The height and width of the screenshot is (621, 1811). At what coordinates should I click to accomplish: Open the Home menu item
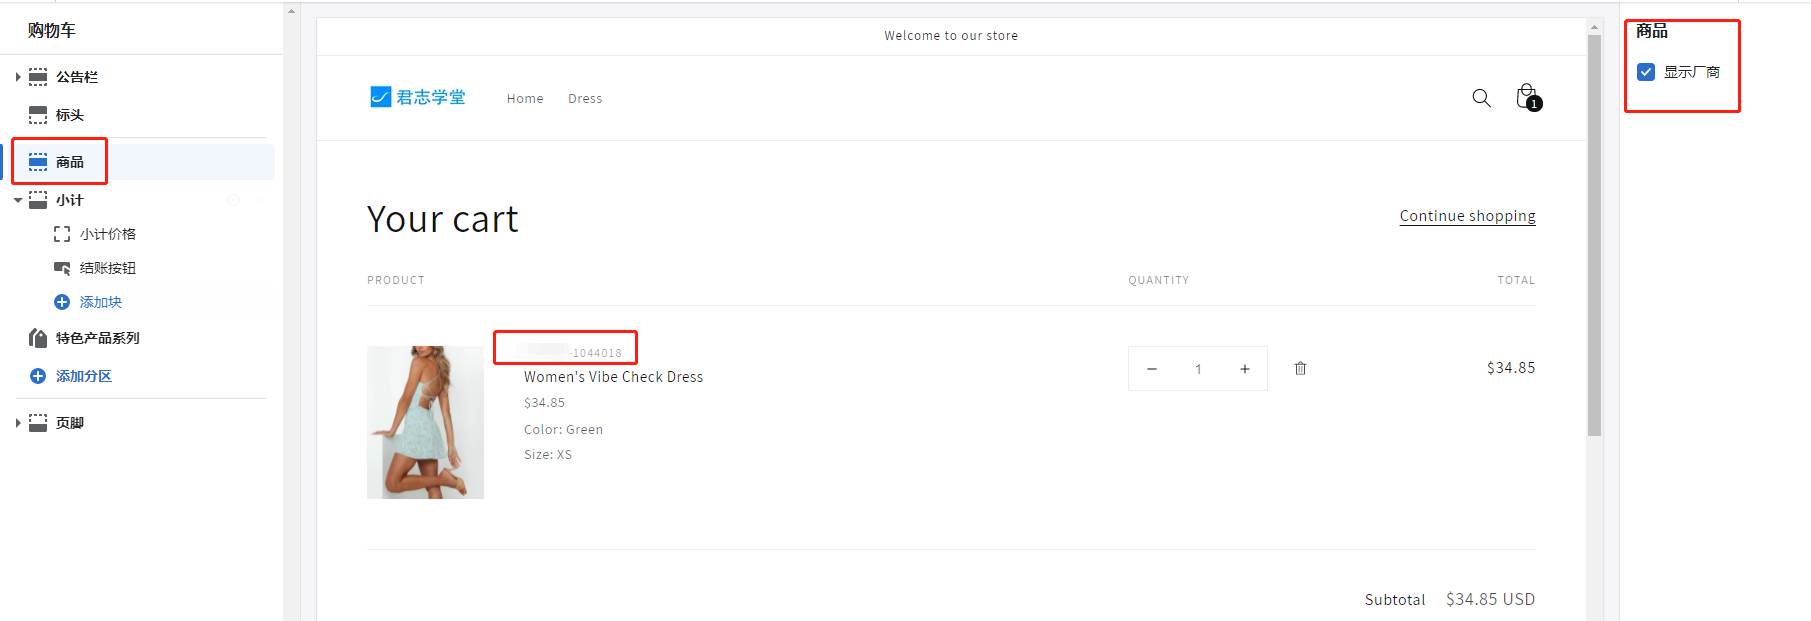(525, 98)
